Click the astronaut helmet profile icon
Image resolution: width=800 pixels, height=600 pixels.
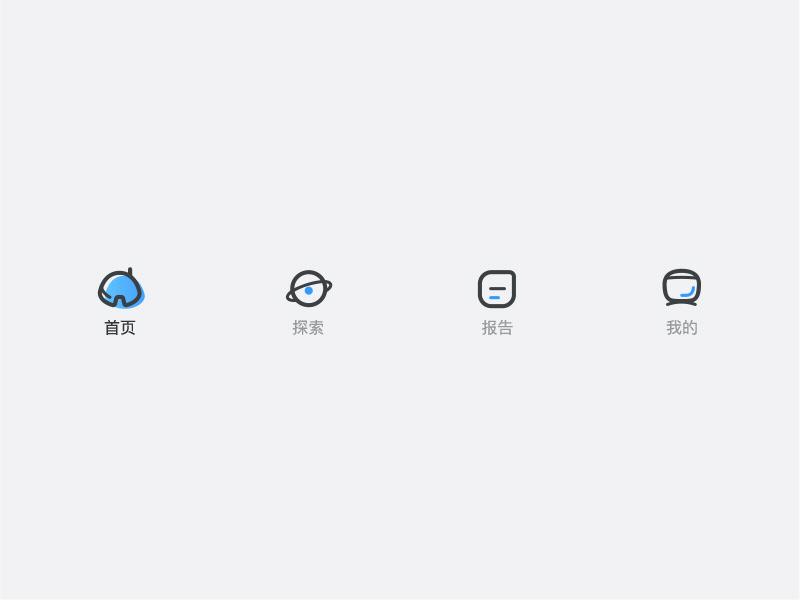click(682, 288)
